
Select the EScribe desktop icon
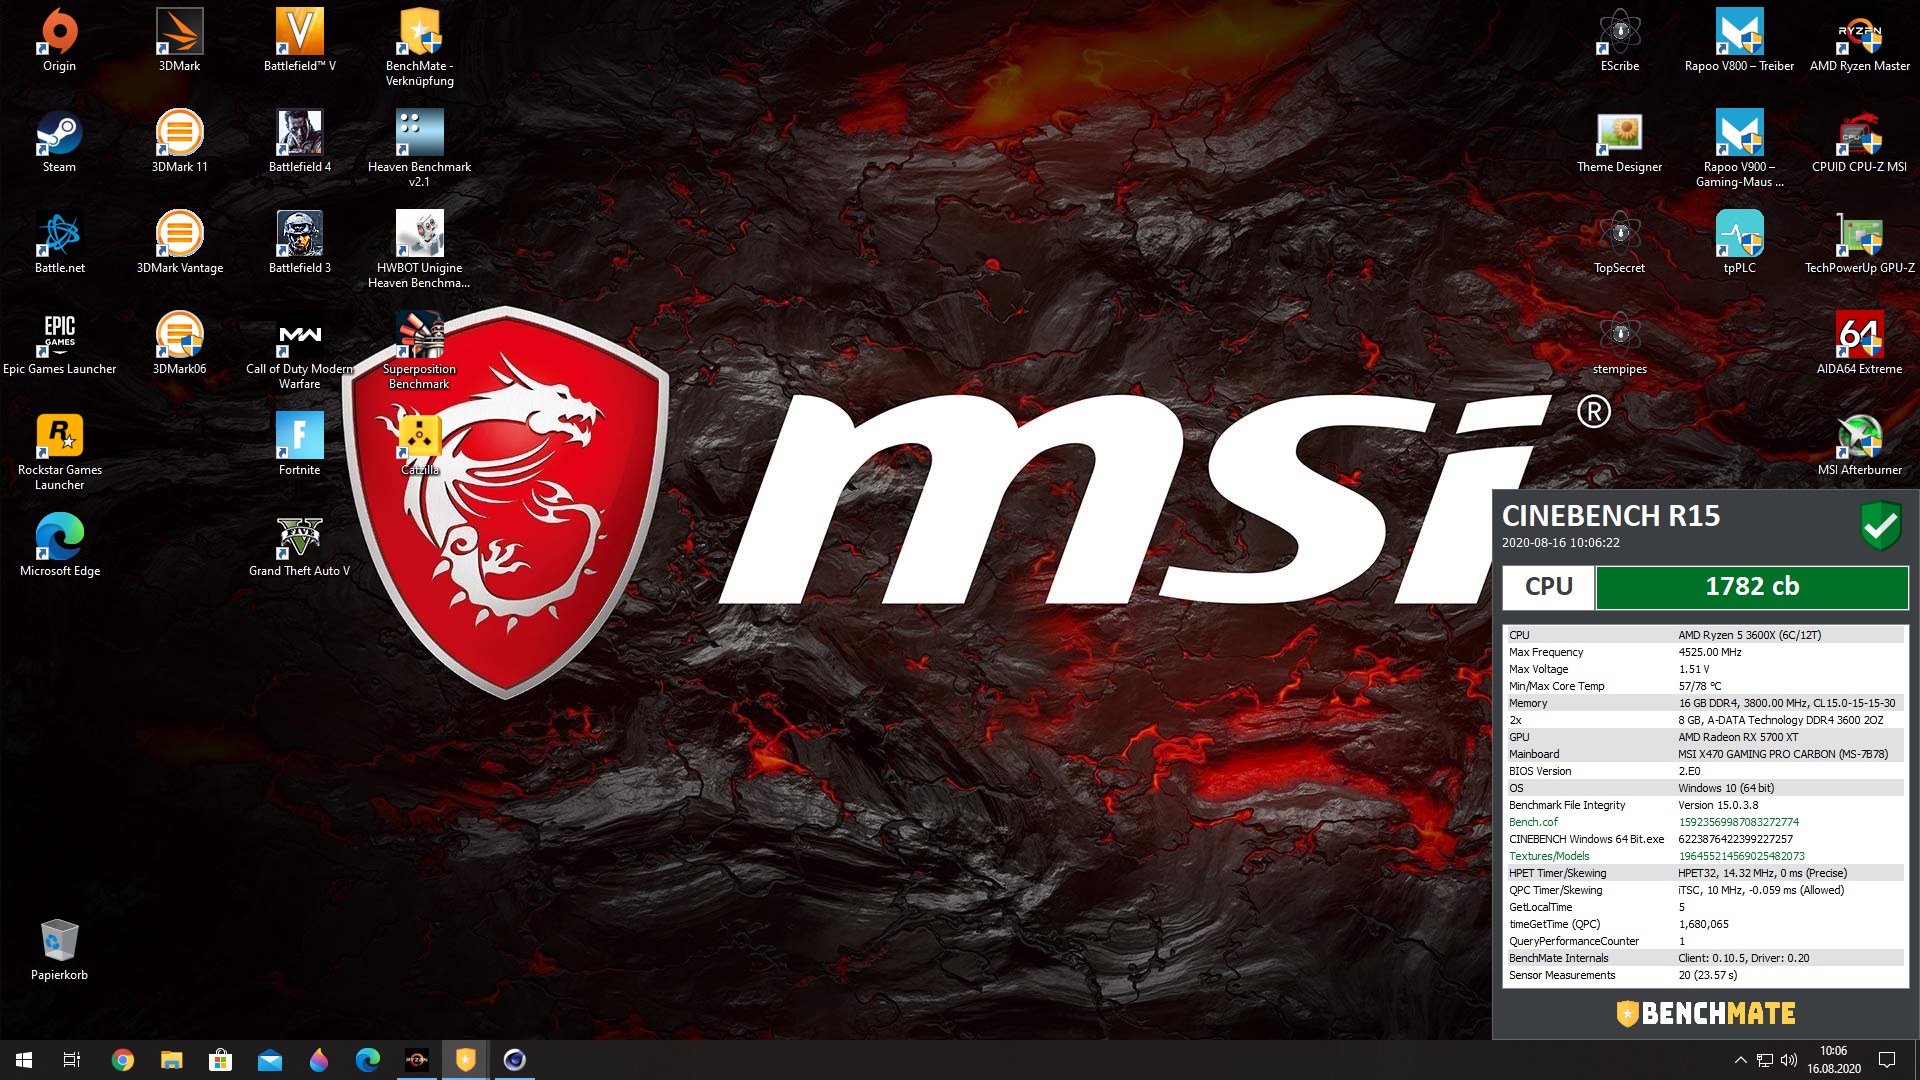(1620, 41)
